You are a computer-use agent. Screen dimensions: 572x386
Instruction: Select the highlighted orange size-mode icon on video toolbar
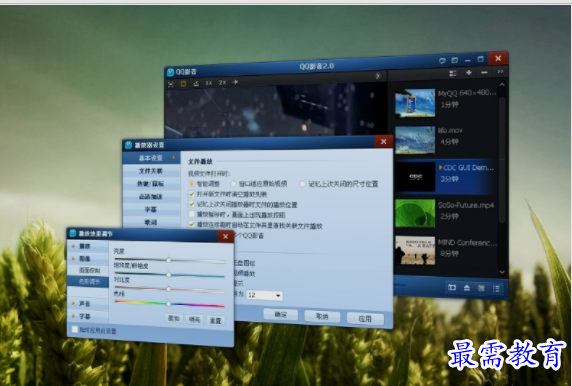point(183,84)
